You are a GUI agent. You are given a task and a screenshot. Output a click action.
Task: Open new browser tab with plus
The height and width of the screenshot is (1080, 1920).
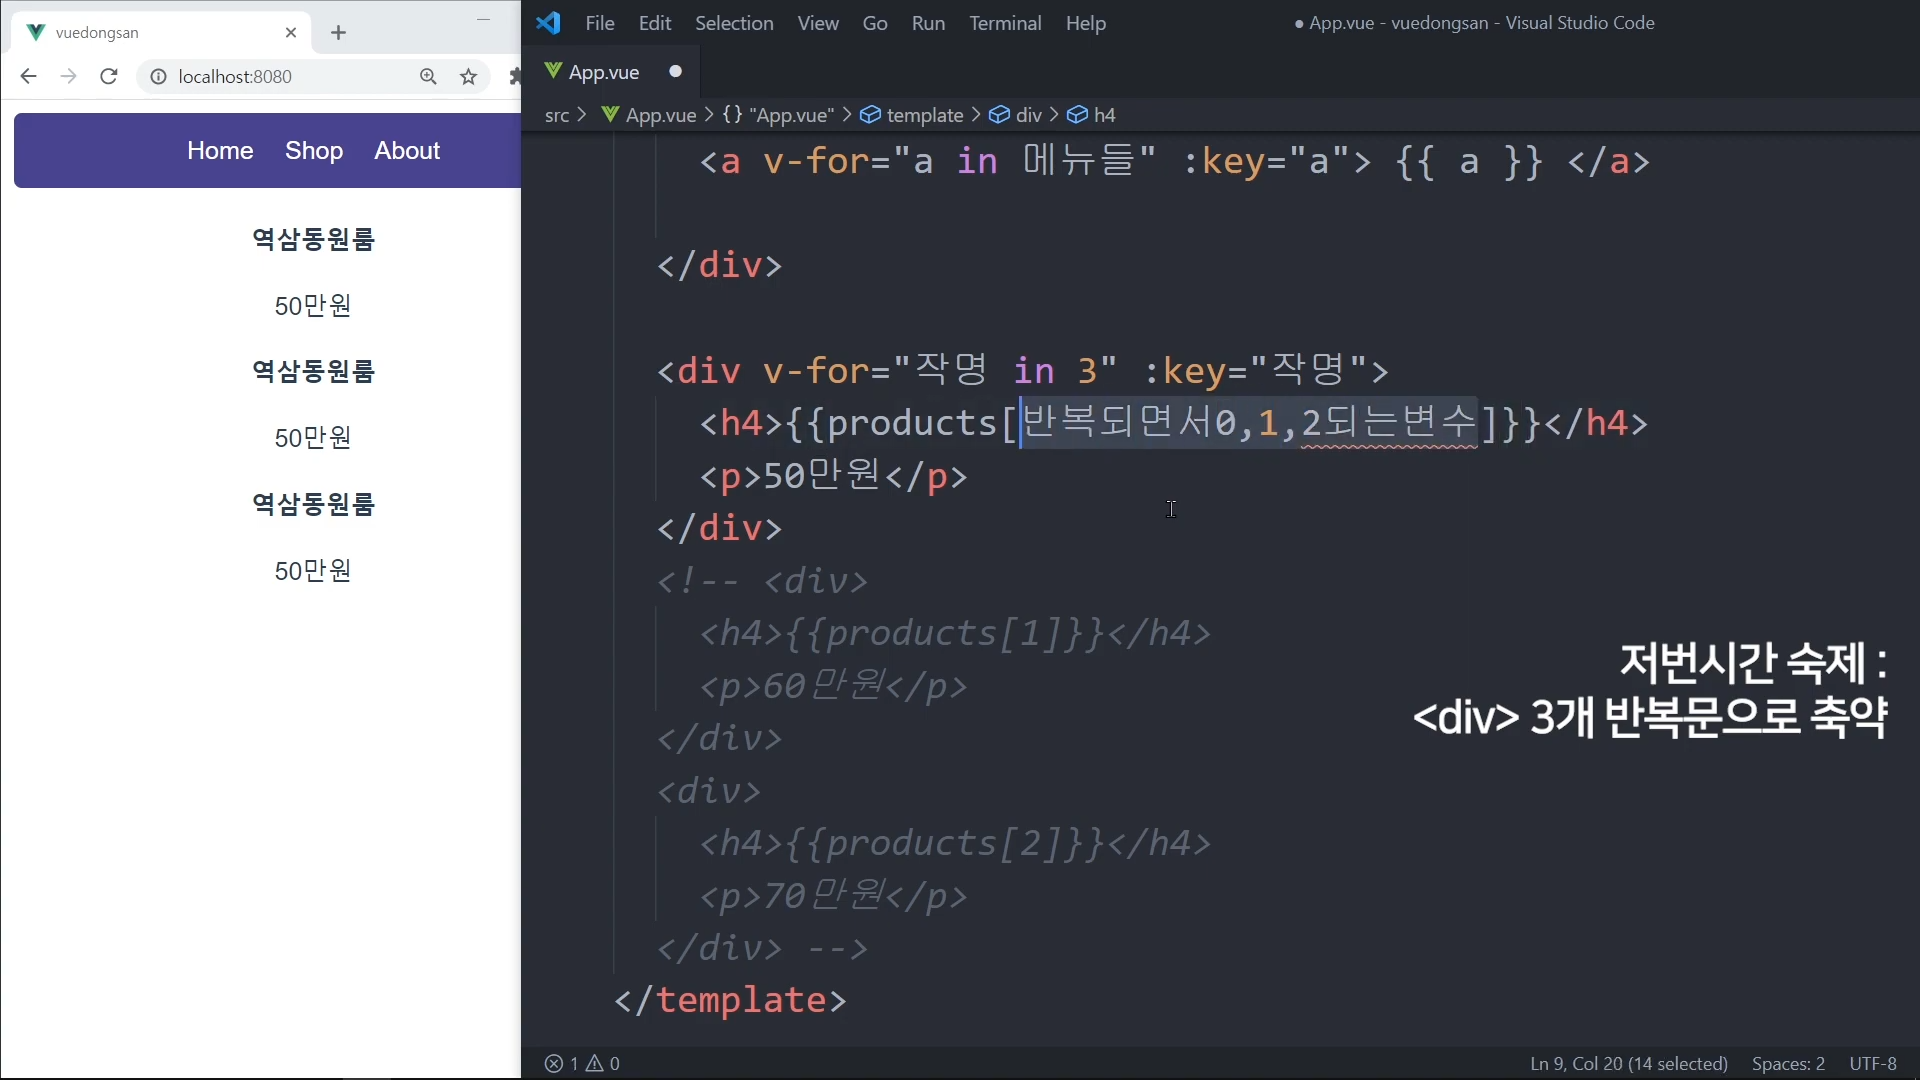338,33
